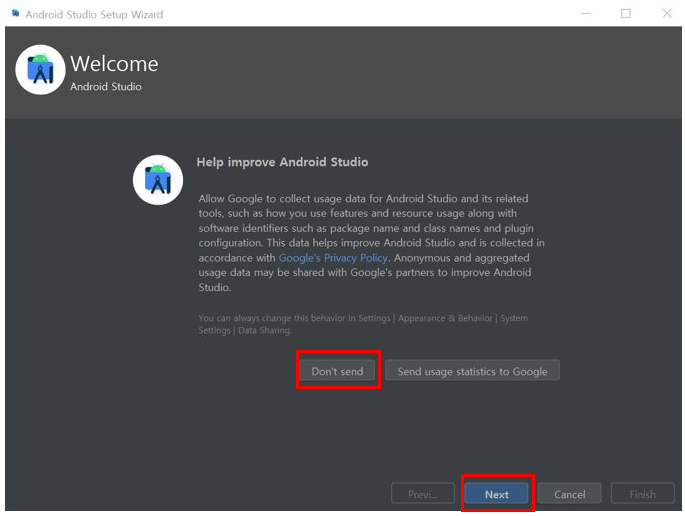The height and width of the screenshot is (516, 685).
Task: Click the Android Studio icon beside Help improve
Action: 158,180
